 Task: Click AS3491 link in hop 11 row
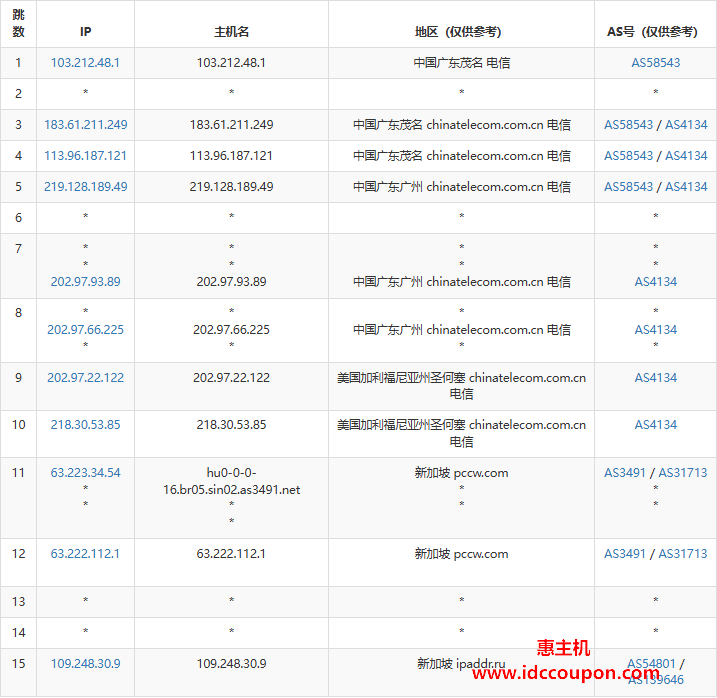(625, 473)
